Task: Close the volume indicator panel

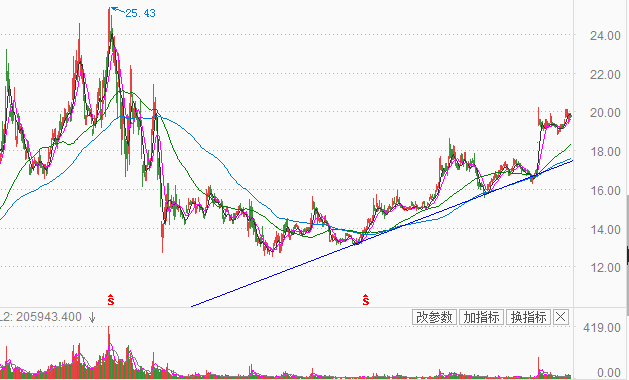Action: click(x=560, y=317)
